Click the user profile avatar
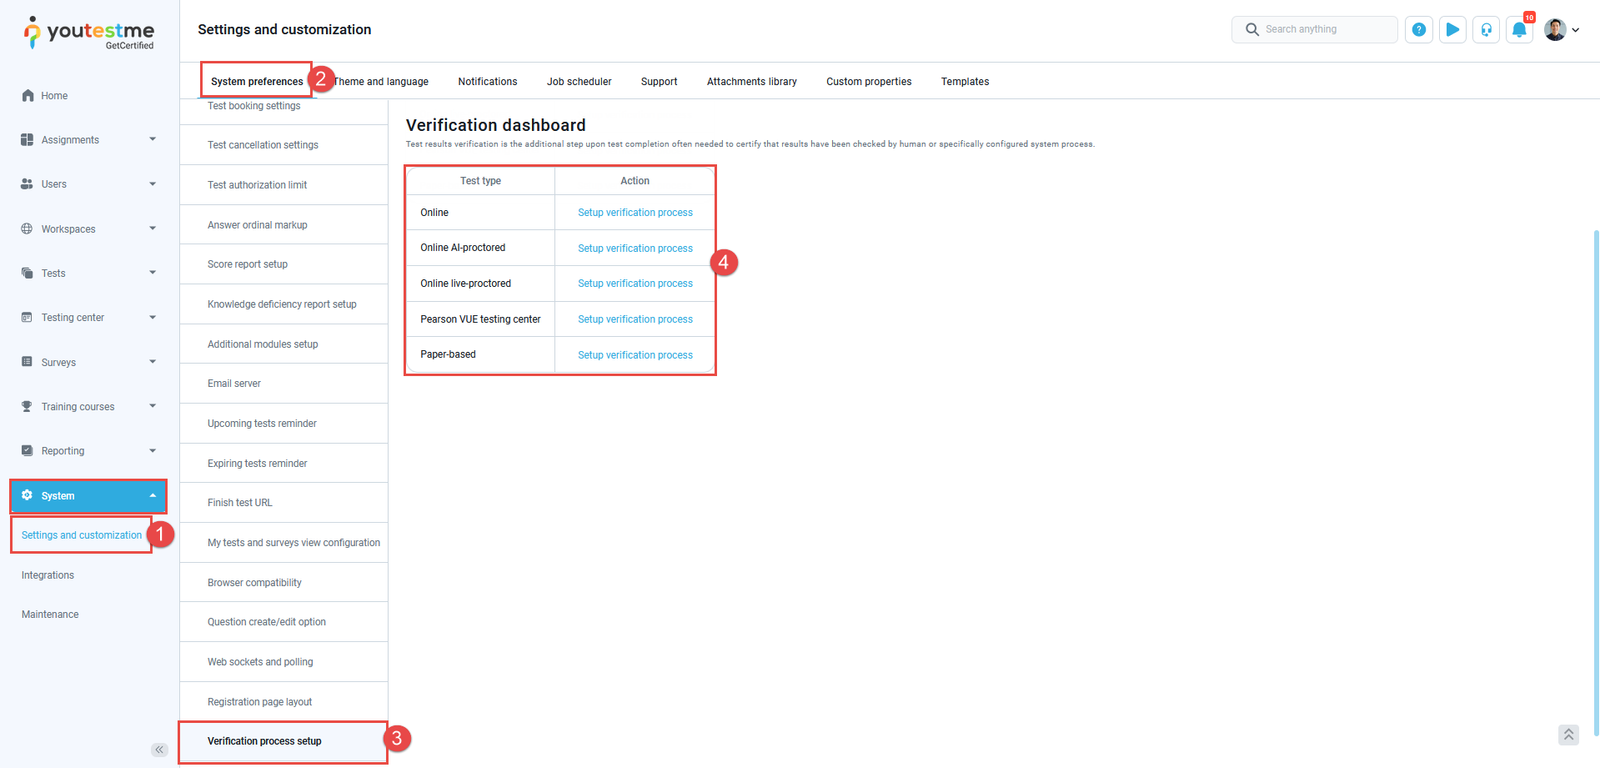The image size is (1600, 768). (1555, 30)
